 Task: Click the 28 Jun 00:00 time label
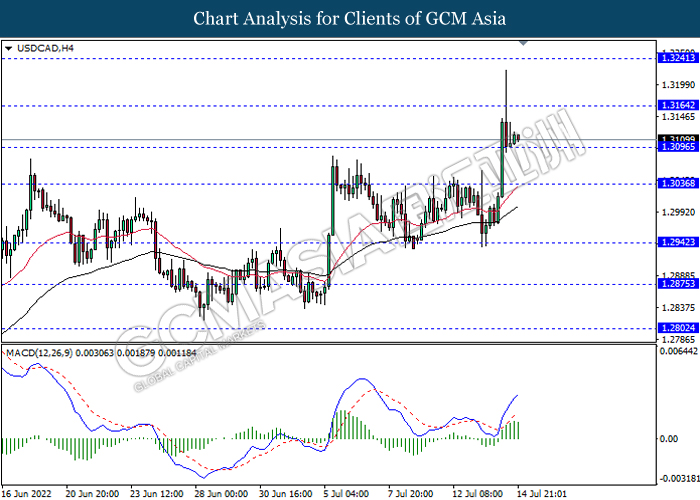click(221, 494)
